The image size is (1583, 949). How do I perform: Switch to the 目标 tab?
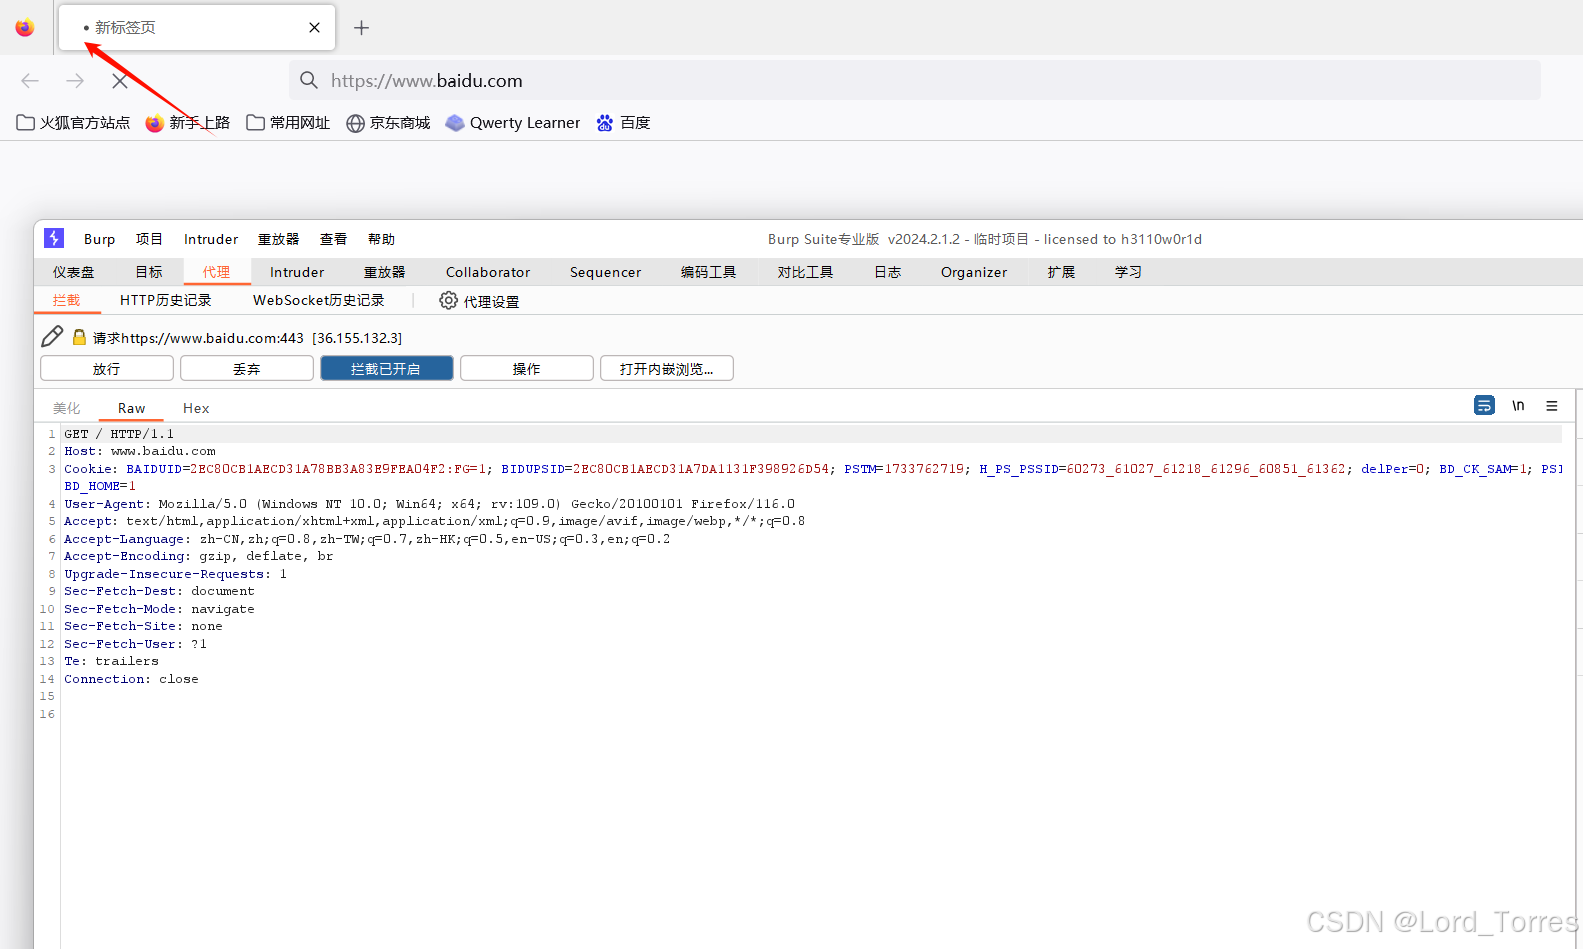tap(149, 272)
